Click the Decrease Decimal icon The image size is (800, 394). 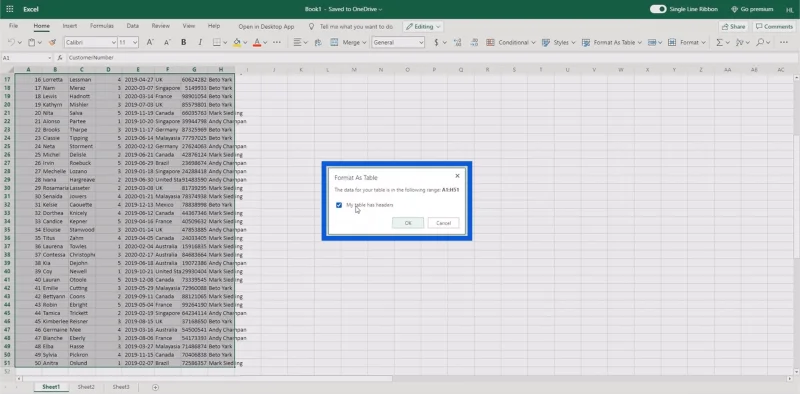point(474,42)
